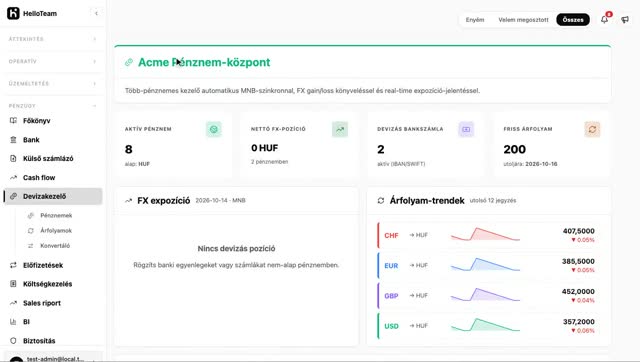Image resolution: width=640 pixels, height=362 pixels.
Task: Expand the ÜZEMELTETÉS section
Action: click(x=52, y=84)
